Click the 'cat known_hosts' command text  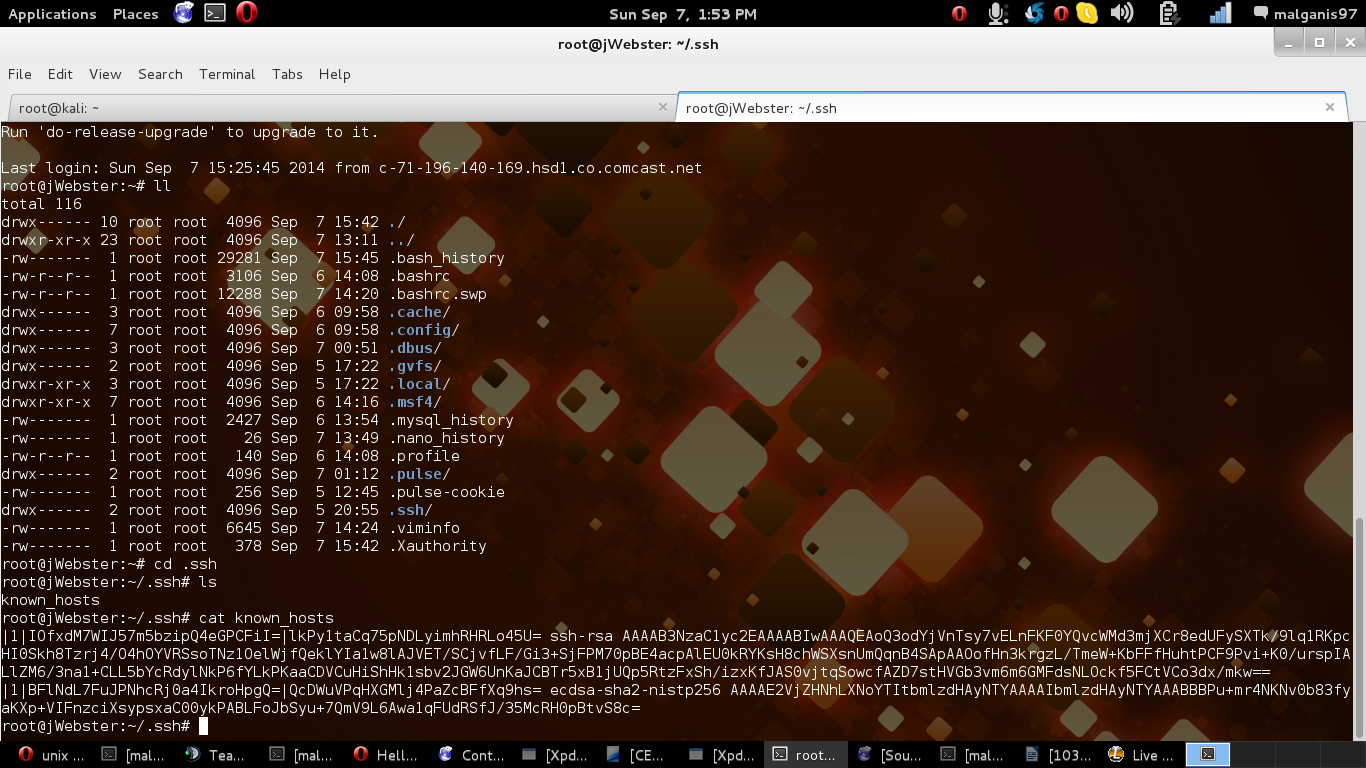[x=266, y=618]
